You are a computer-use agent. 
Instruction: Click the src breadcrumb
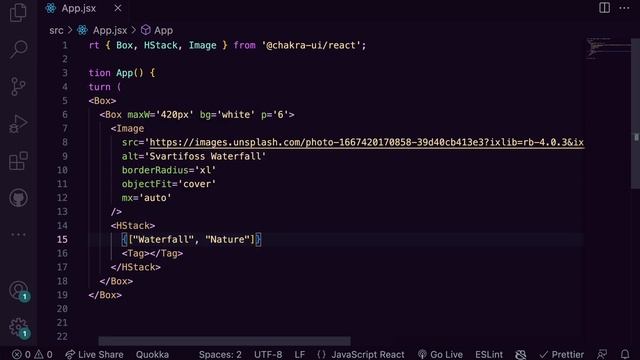(x=56, y=30)
